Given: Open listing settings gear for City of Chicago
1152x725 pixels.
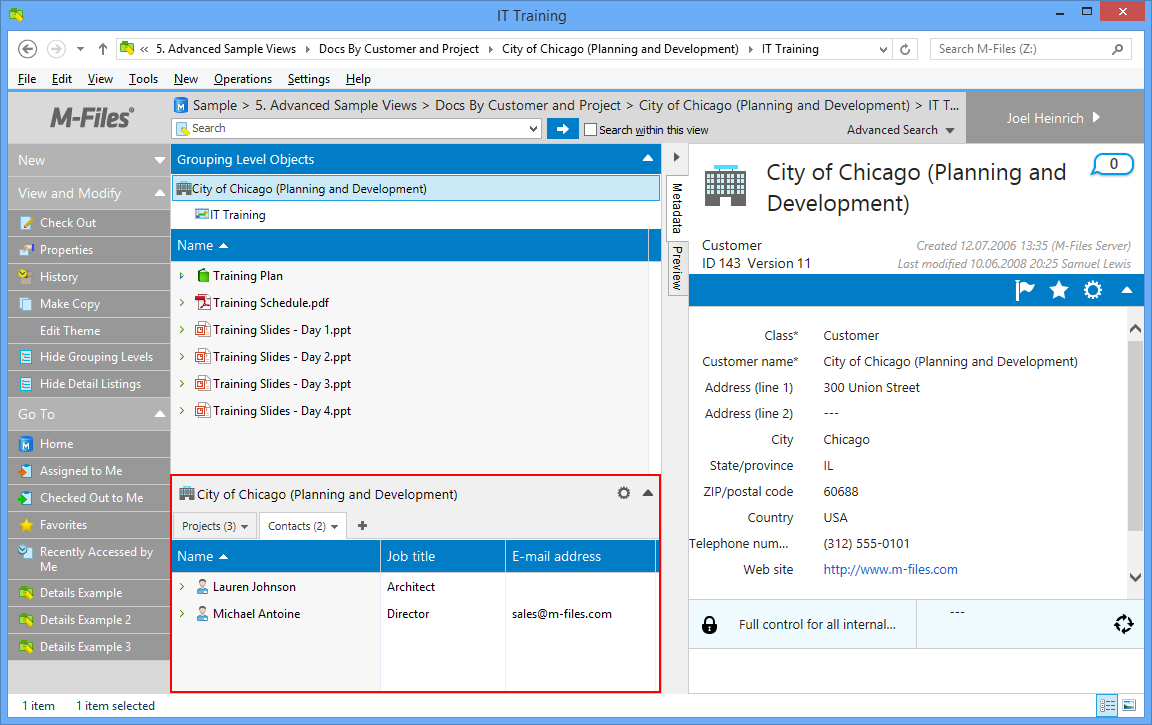Looking at the screenshot, I should [624, 493].
